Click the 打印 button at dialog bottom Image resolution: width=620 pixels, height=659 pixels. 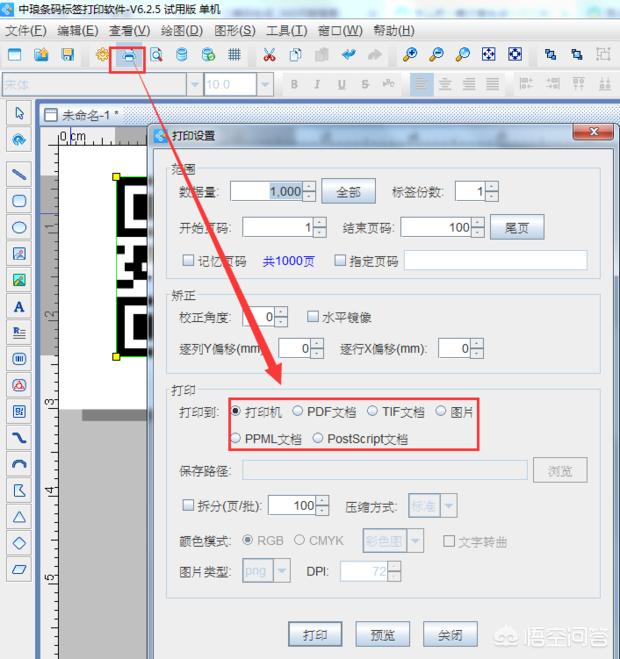tap(315, 635)
